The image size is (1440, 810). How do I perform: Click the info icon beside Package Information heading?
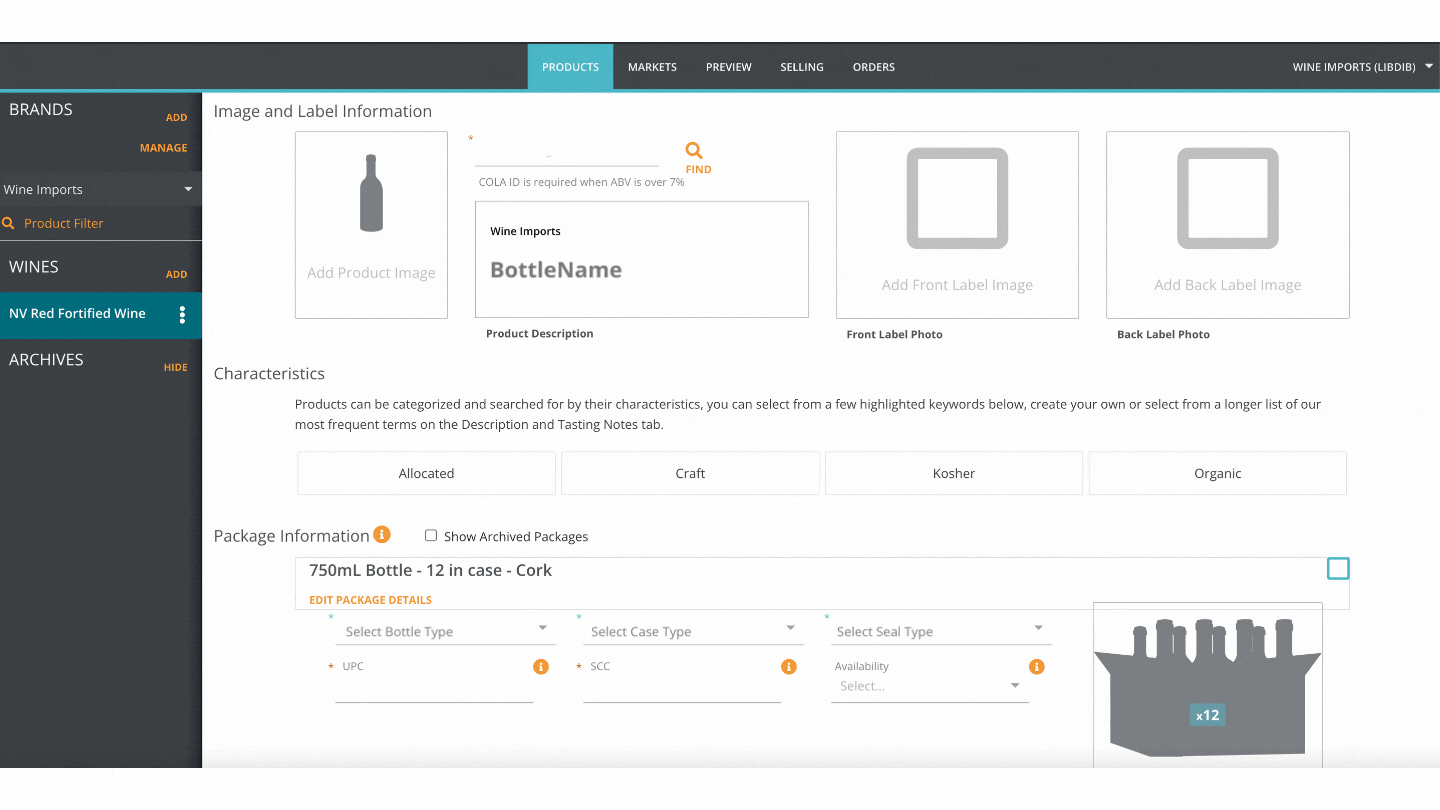[381, 534]
